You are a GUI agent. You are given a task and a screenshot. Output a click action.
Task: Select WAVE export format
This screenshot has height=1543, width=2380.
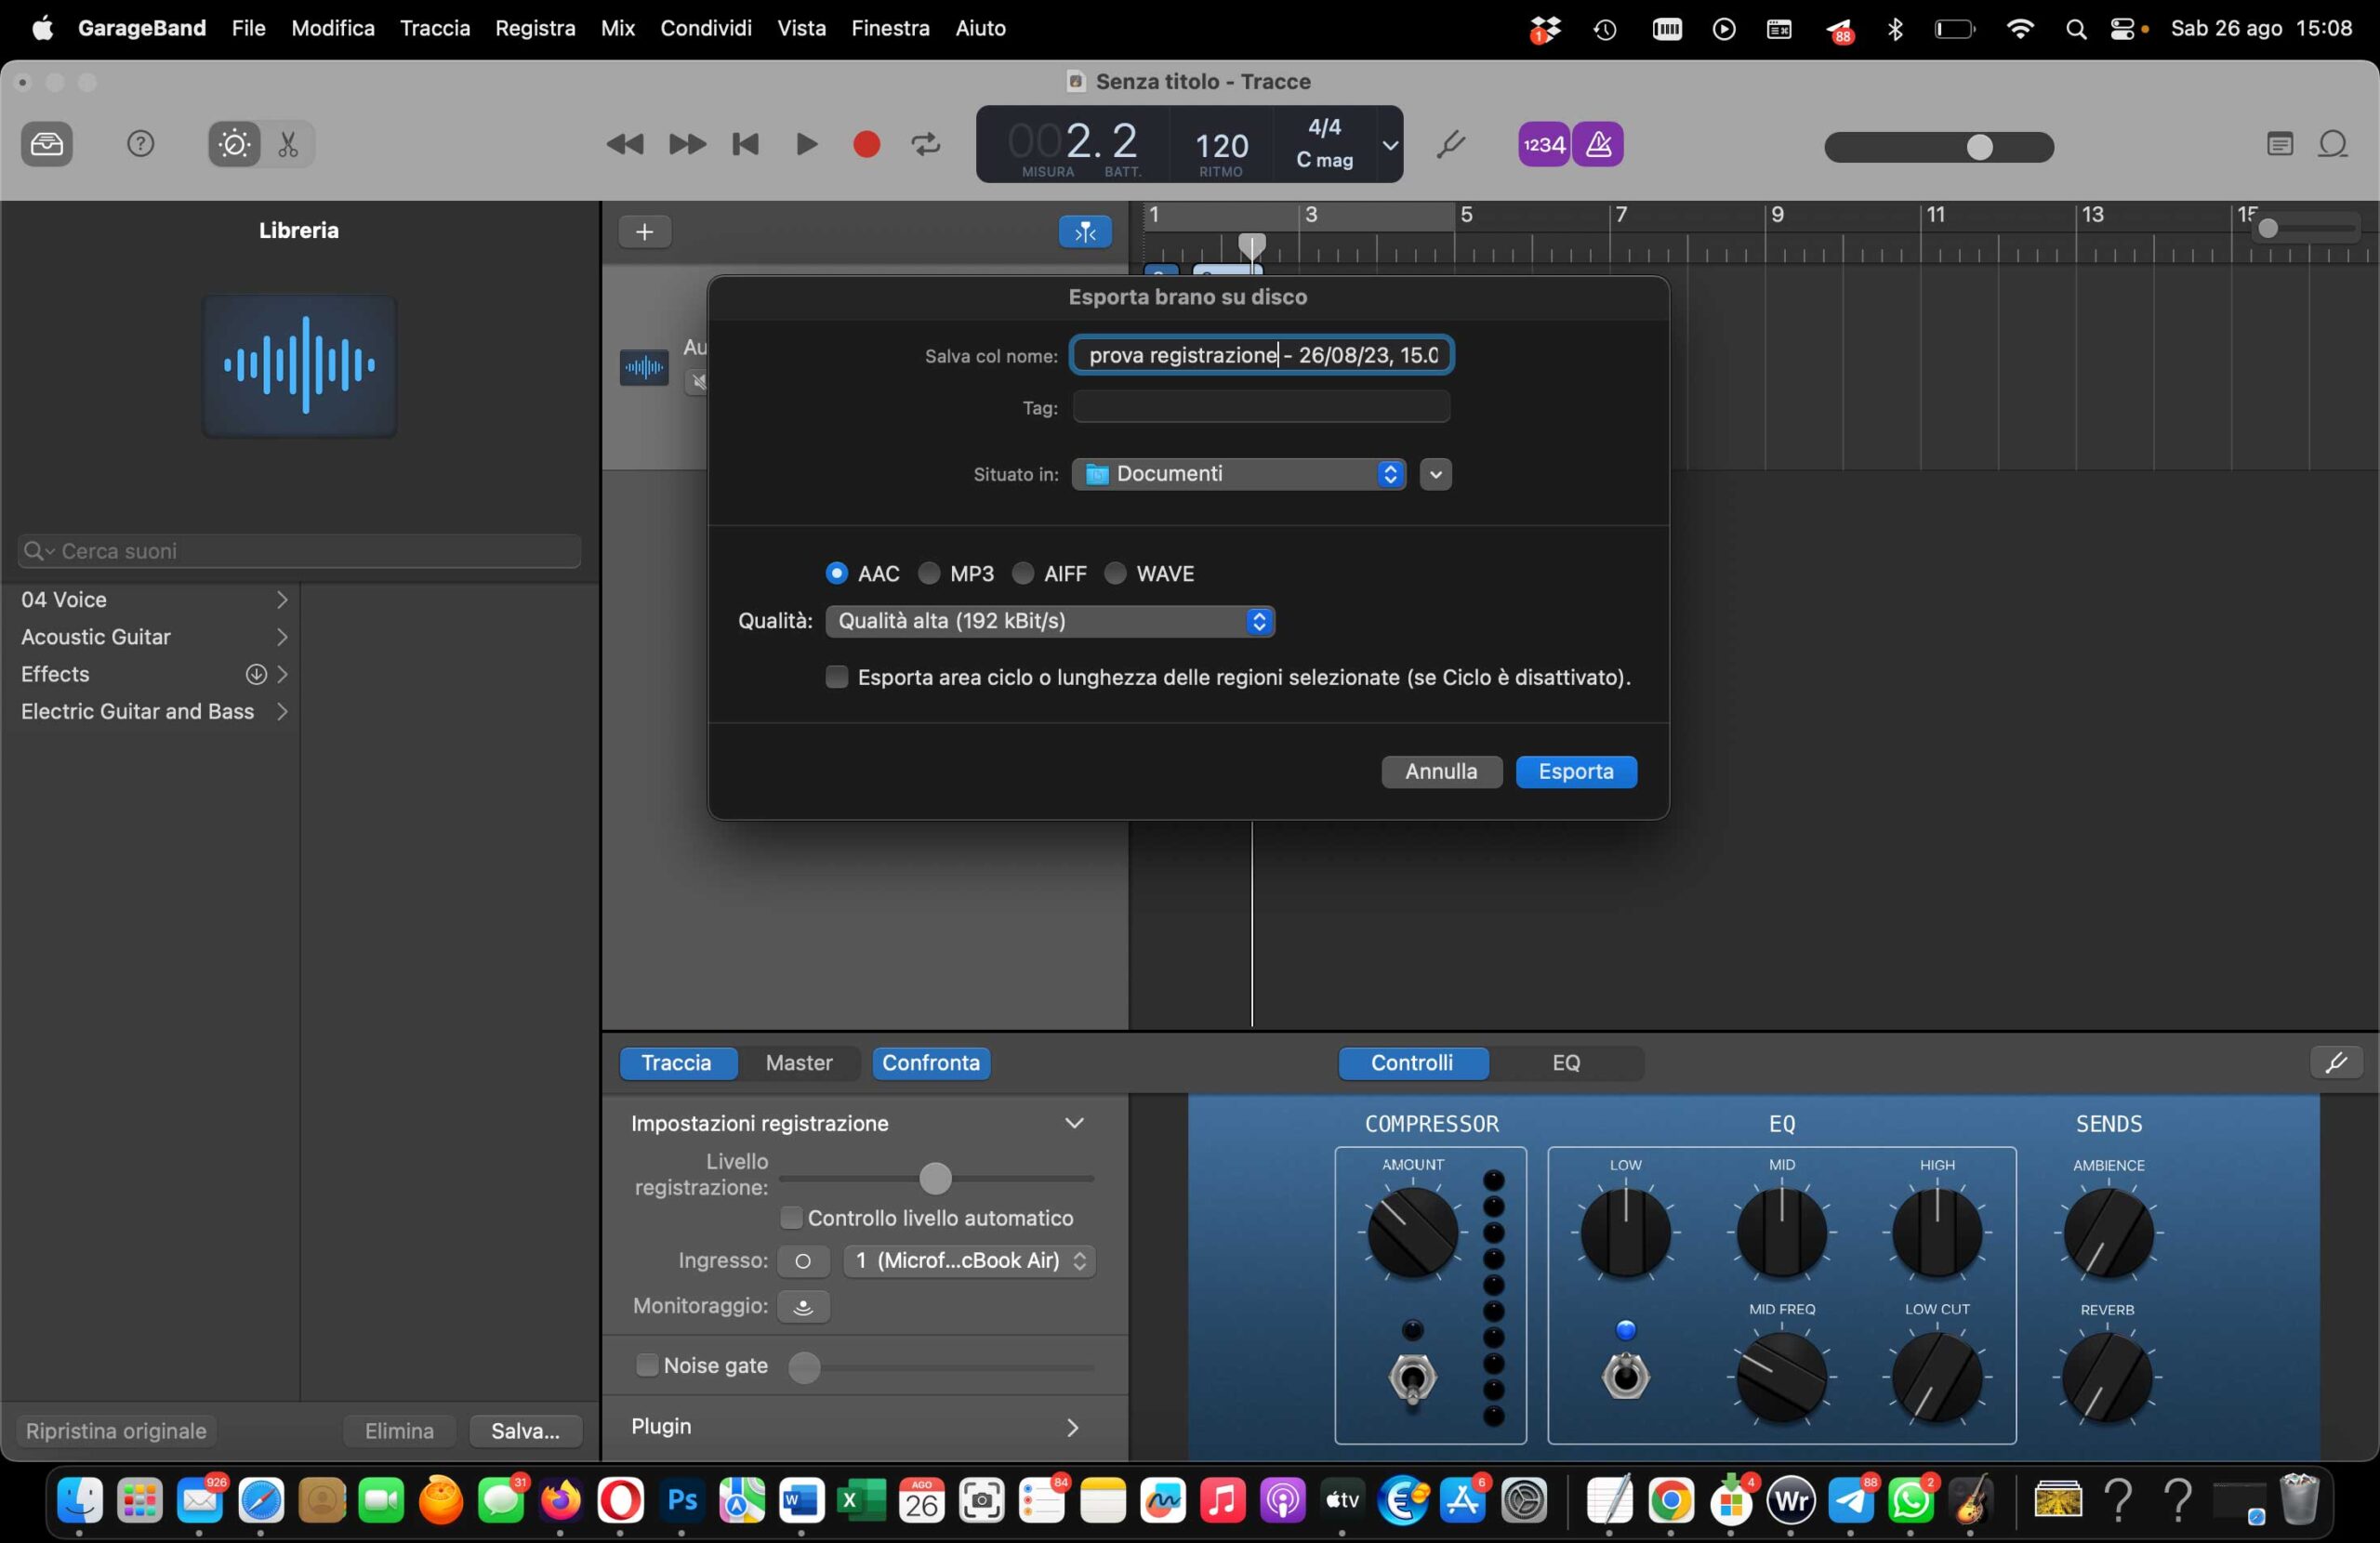(x=1115, y=573)
